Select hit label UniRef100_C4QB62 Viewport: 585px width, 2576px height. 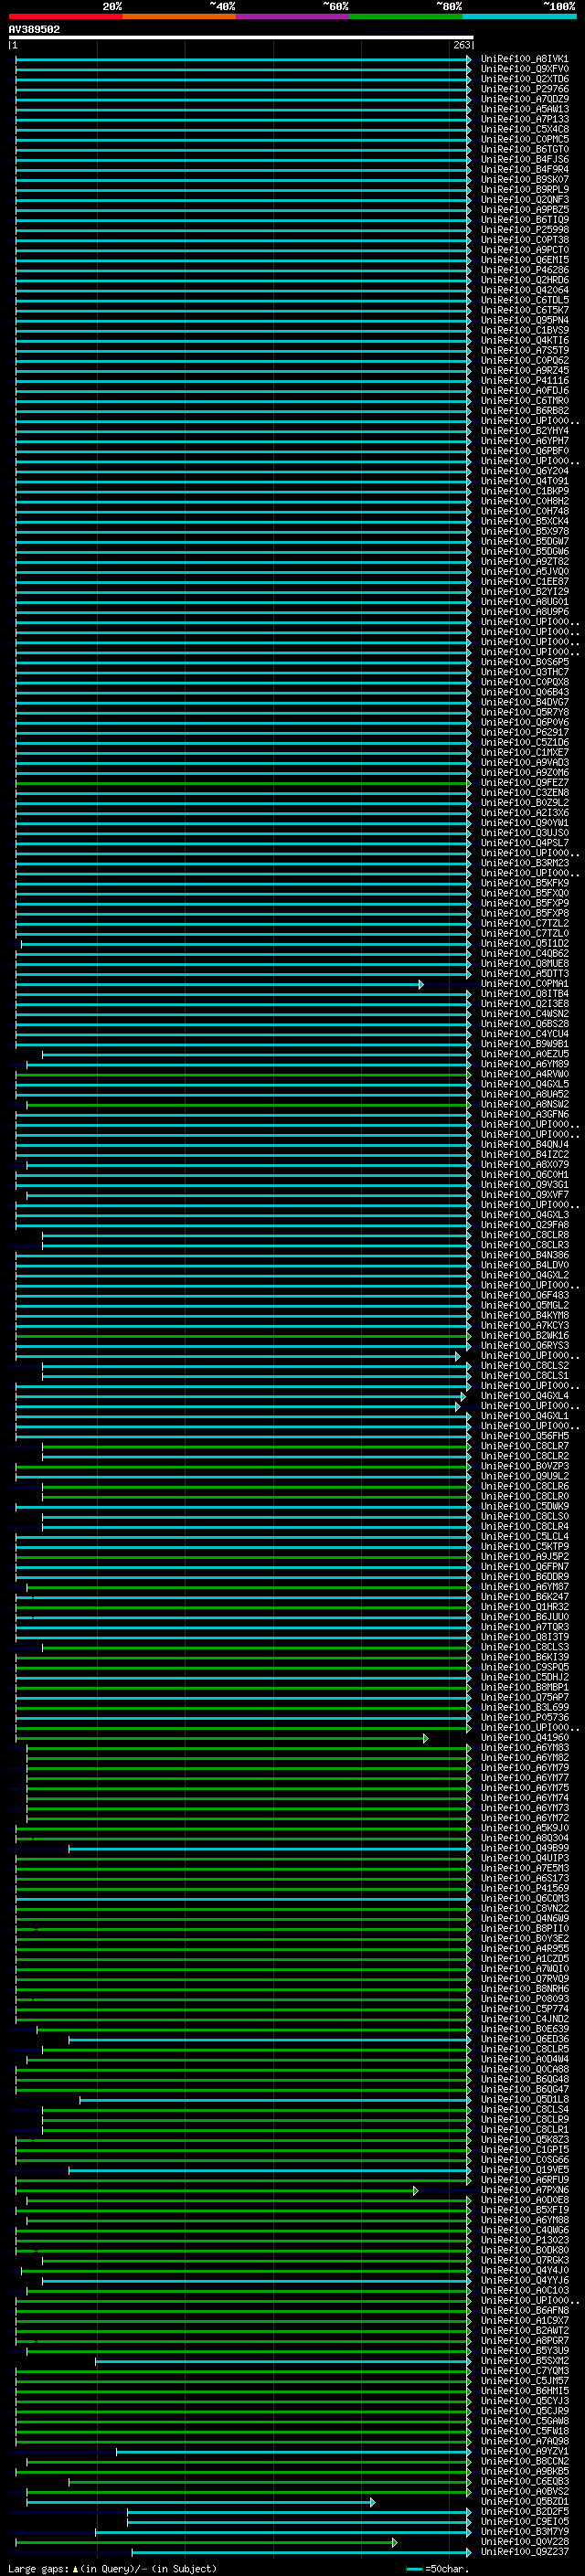coord(525,953)
